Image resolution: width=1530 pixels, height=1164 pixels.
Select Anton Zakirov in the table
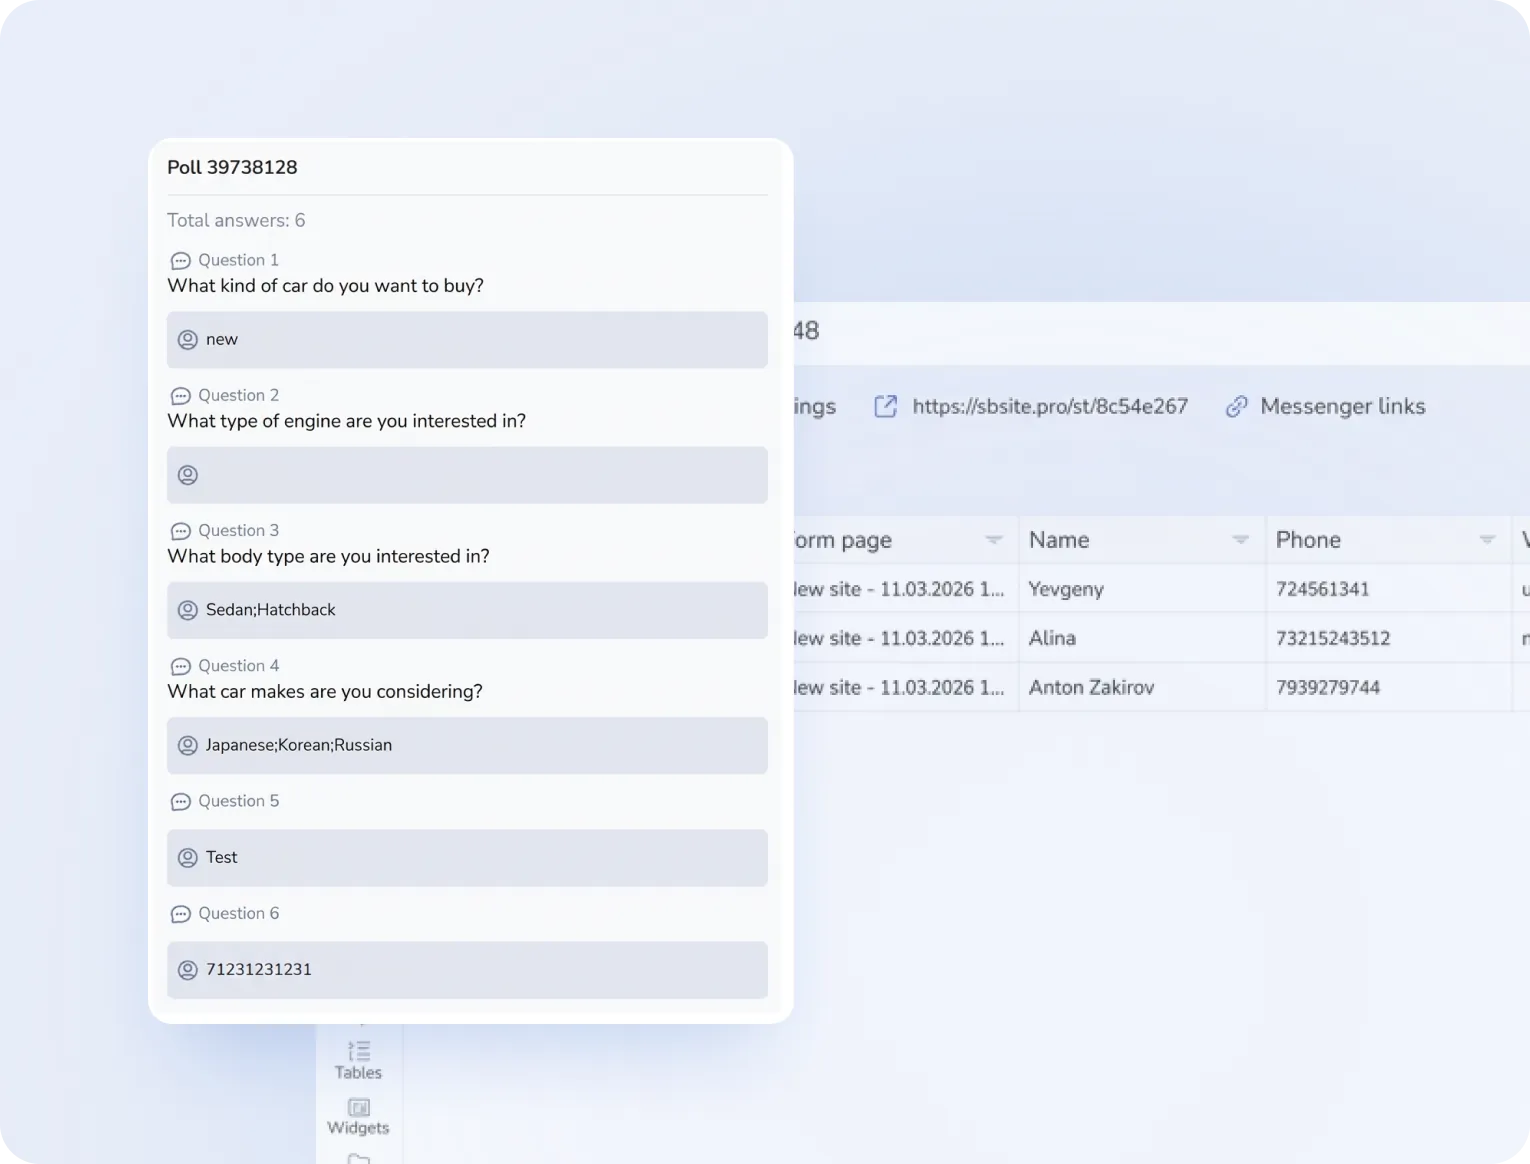[1091, 687]
